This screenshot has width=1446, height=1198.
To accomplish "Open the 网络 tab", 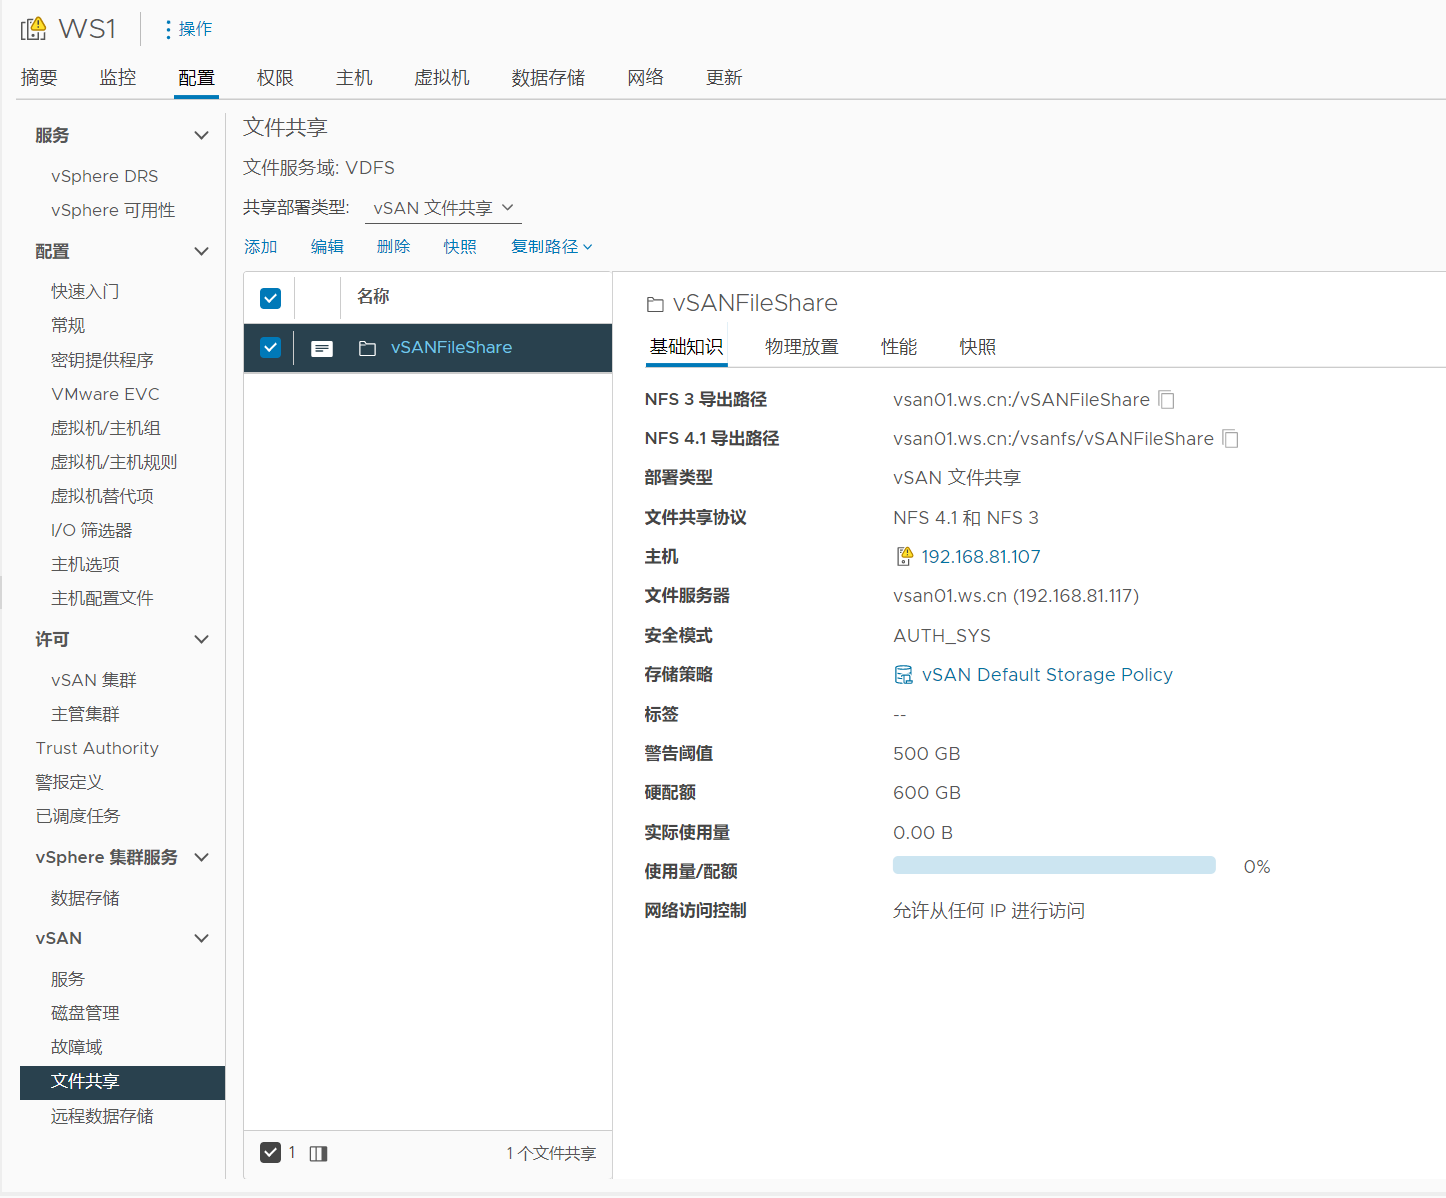I will pyautogui.click(x=646, y=78).
